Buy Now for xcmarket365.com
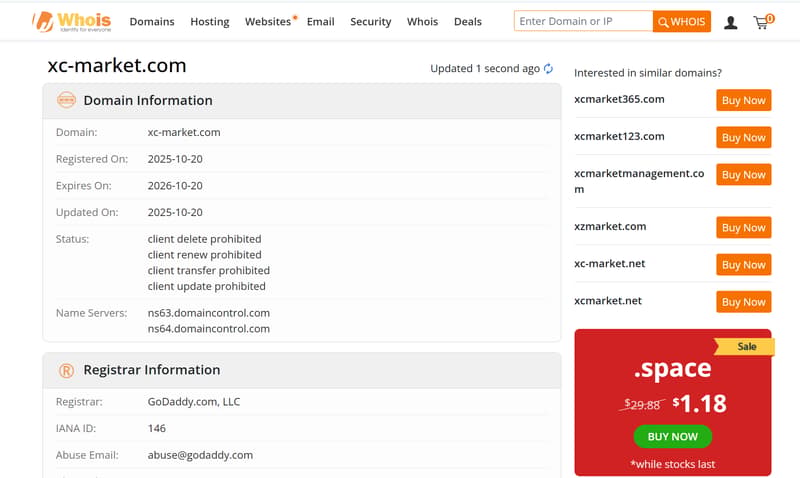This screenshot has width=800, height=478. tap(743, 100)
